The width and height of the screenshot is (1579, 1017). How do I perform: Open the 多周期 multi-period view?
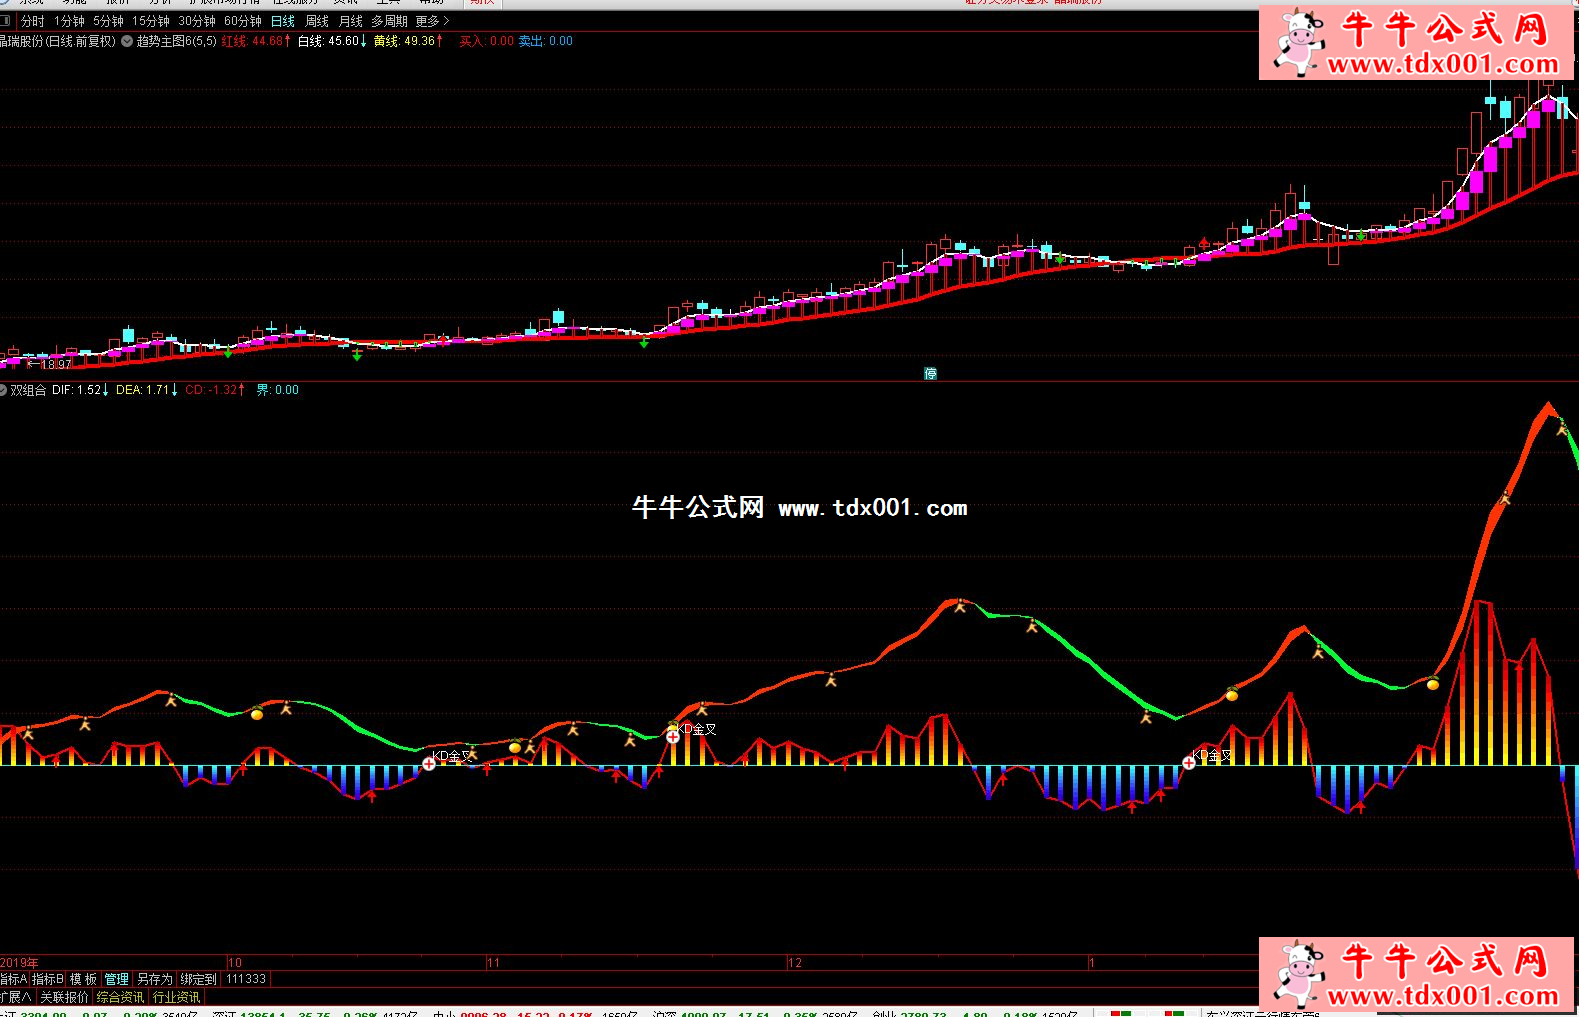click(389, 21)
